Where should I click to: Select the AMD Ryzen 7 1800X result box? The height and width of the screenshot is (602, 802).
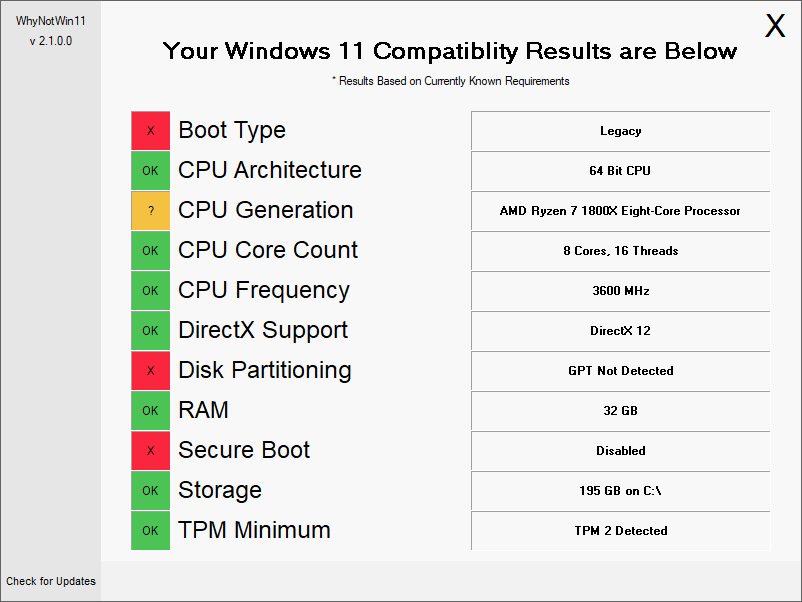tap(620, 211)
